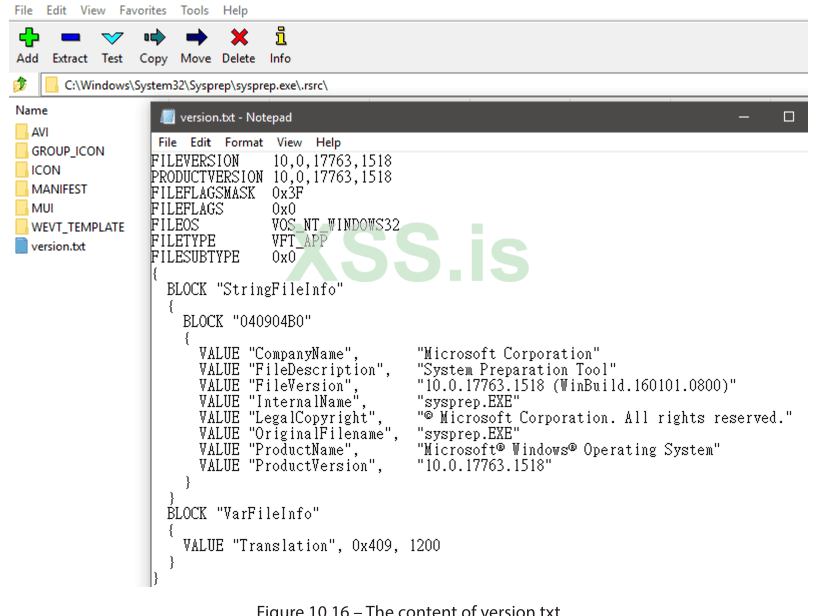Select the ICON folder icon
Screen dimensions: 814x616
pos(22,170)
